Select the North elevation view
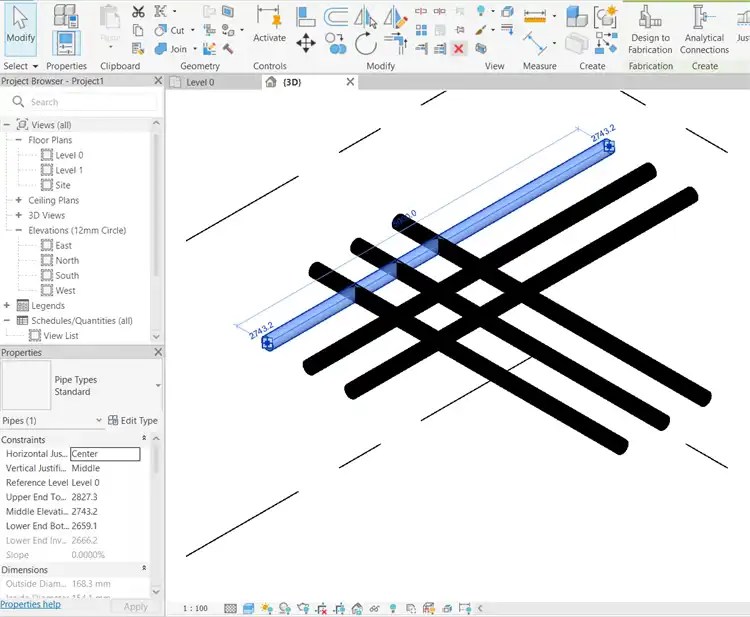 click(x=67, y=261)
